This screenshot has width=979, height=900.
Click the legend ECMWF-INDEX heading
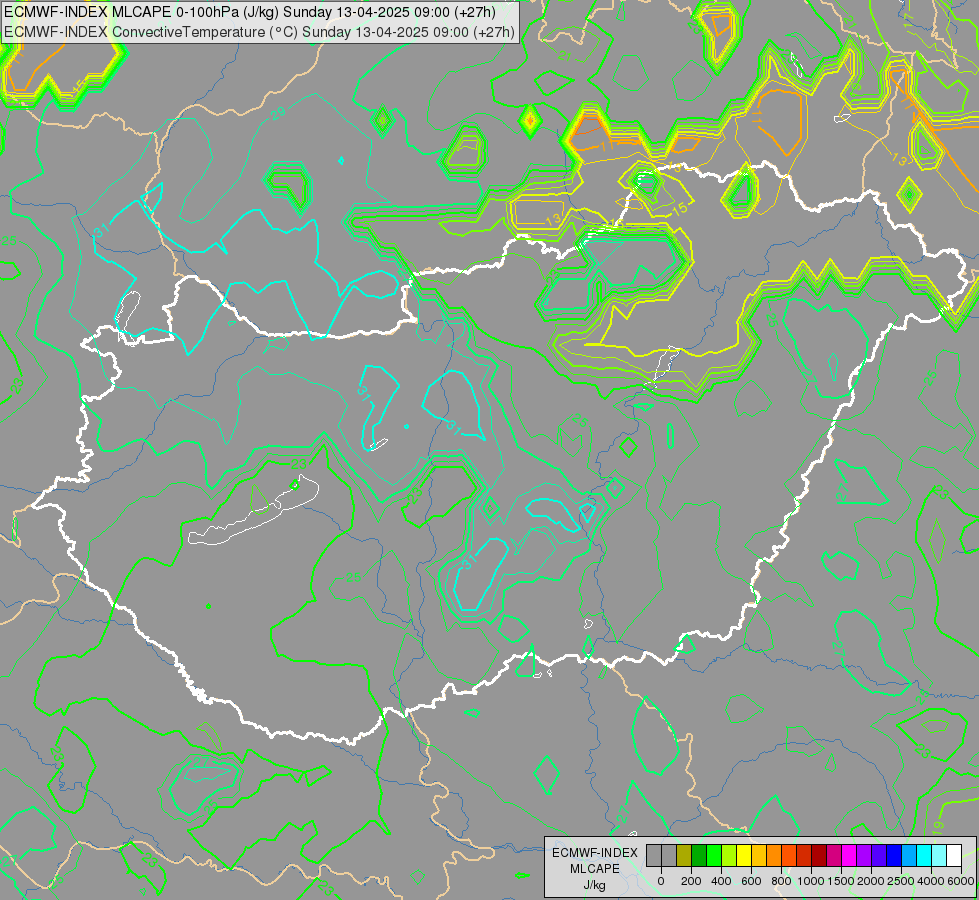pos(595,853)
